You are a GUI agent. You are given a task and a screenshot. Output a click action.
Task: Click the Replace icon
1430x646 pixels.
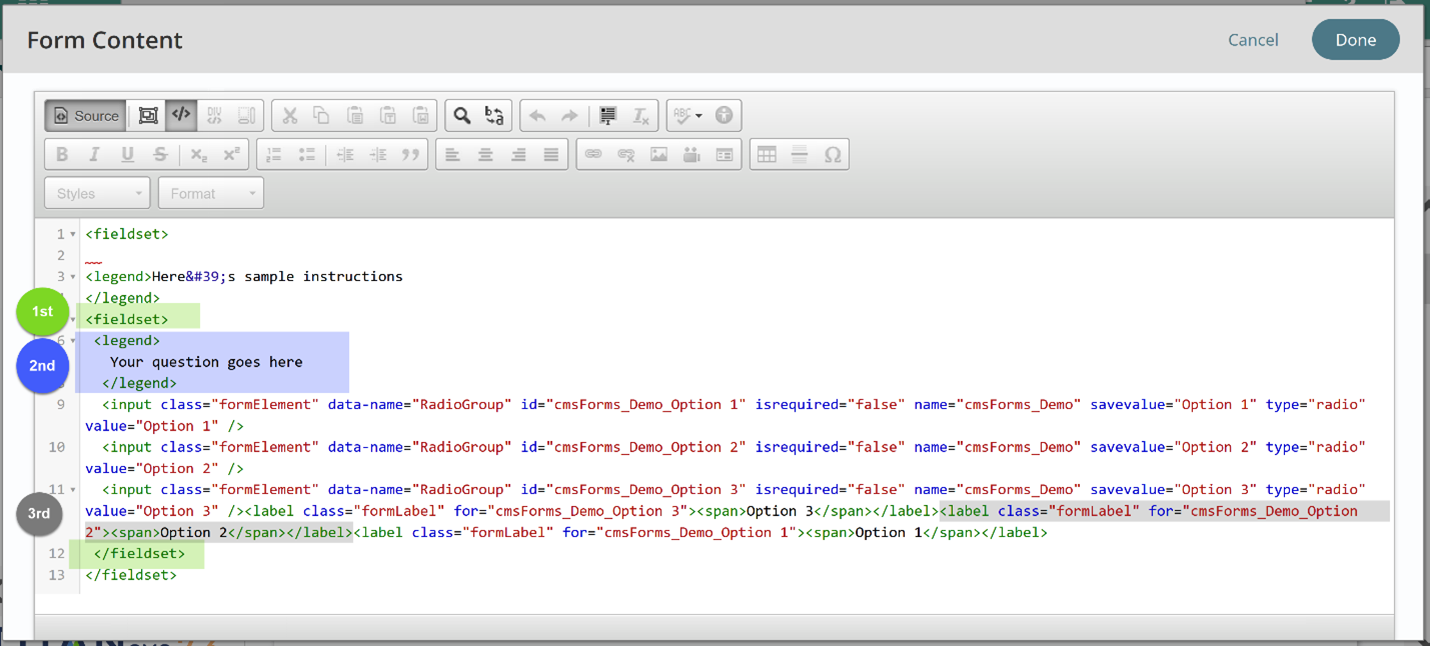coord(495,116)
